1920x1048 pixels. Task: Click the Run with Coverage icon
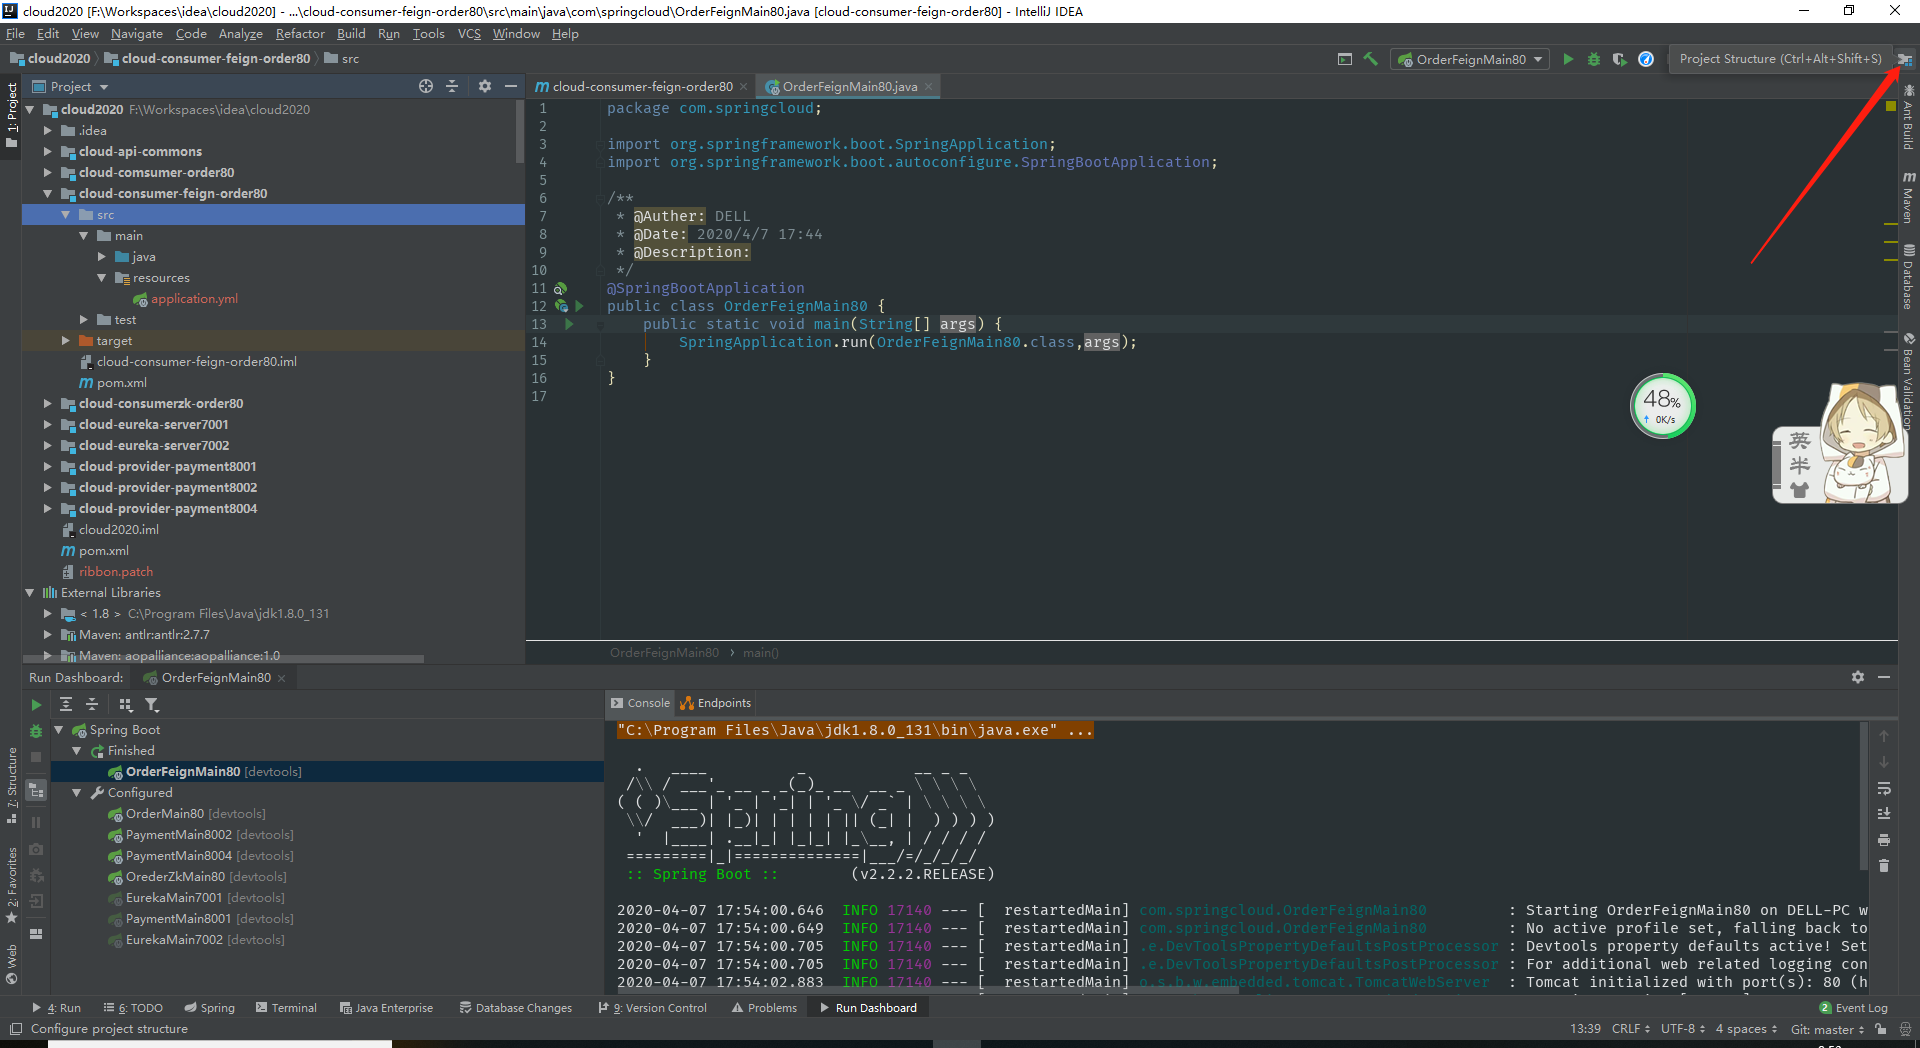click(x=1619, y=59)
